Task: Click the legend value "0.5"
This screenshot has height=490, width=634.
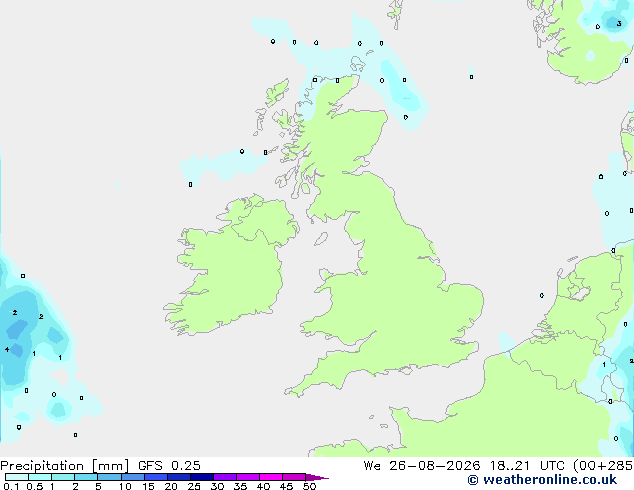Action: pyautogui.click(x=35, y=486)
